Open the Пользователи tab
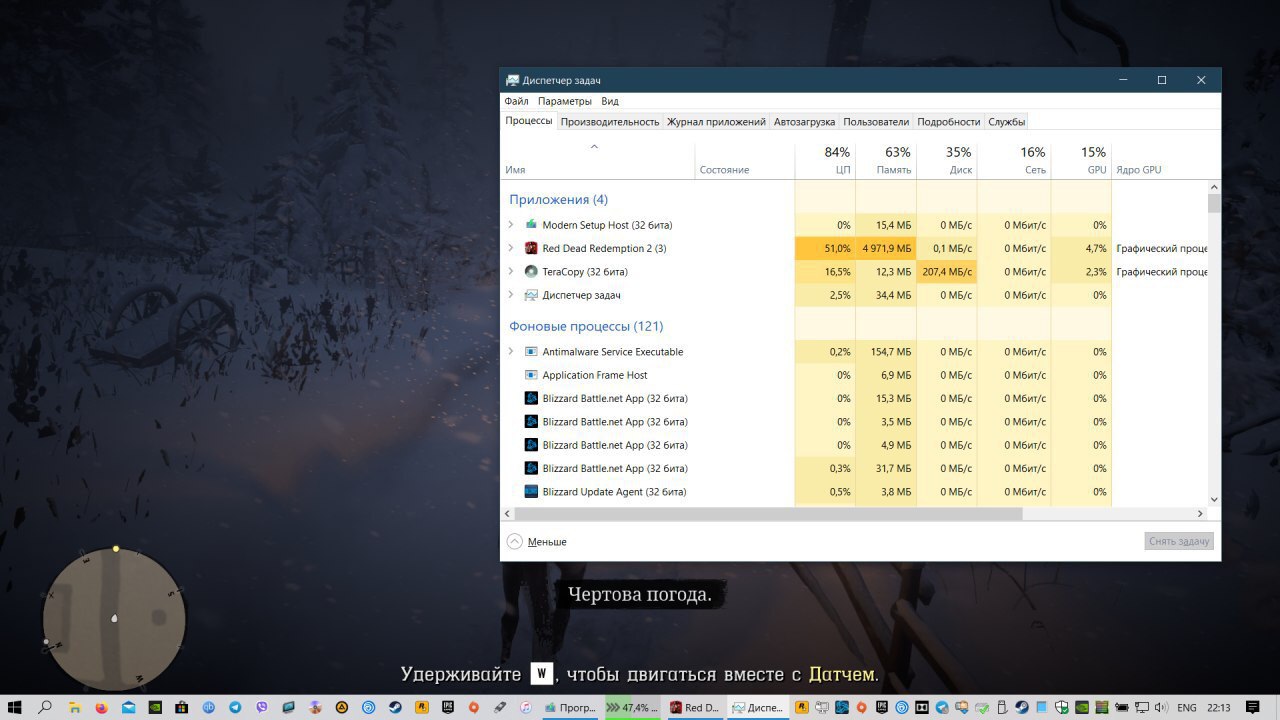 pos(876,121)
